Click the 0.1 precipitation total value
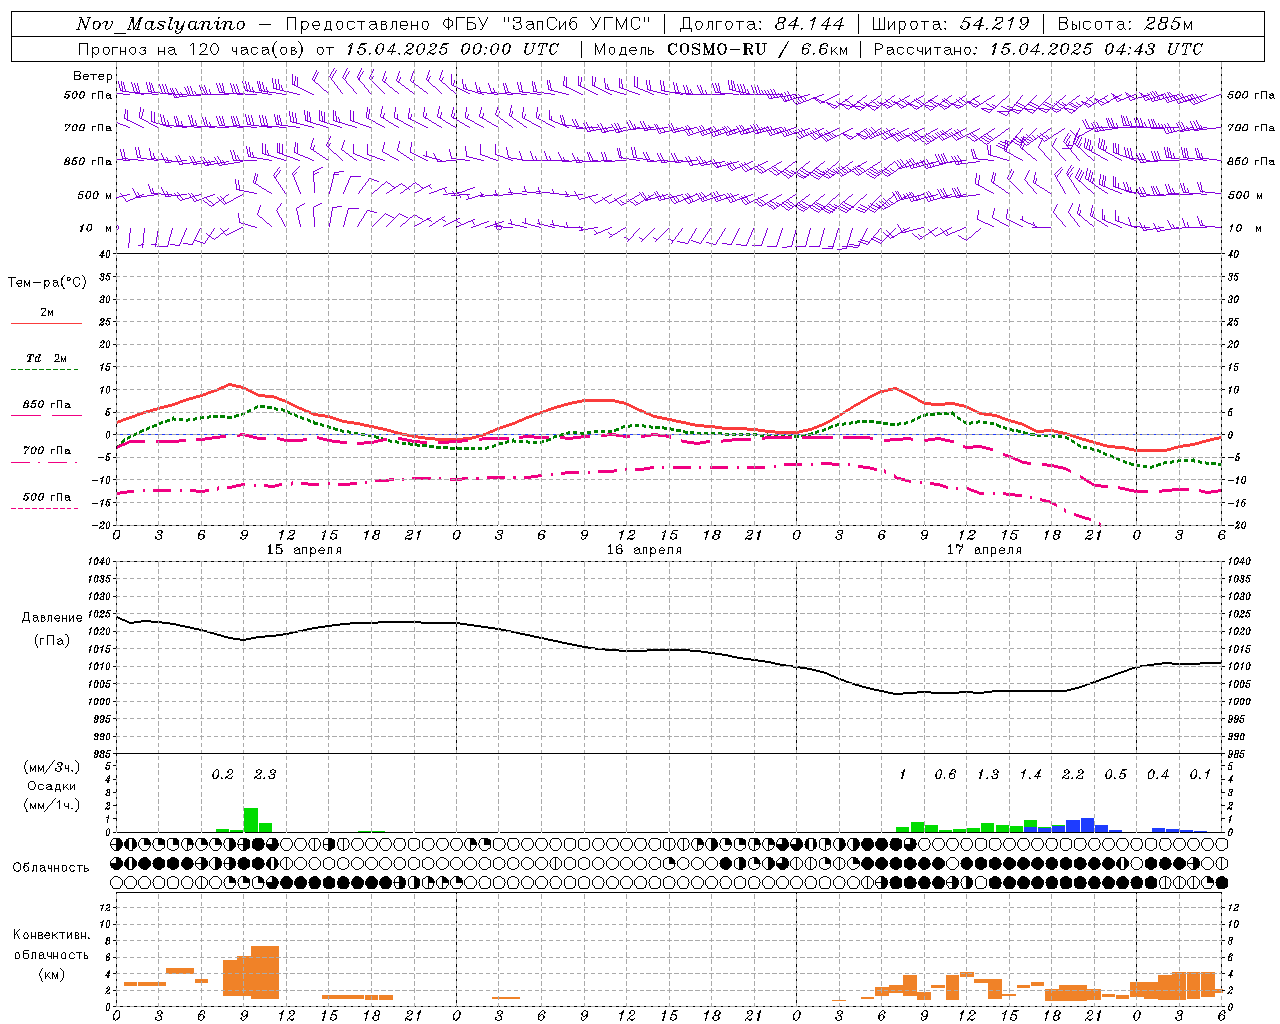The height and width of the screenshot is (1024, 1280). point(1200,775)
